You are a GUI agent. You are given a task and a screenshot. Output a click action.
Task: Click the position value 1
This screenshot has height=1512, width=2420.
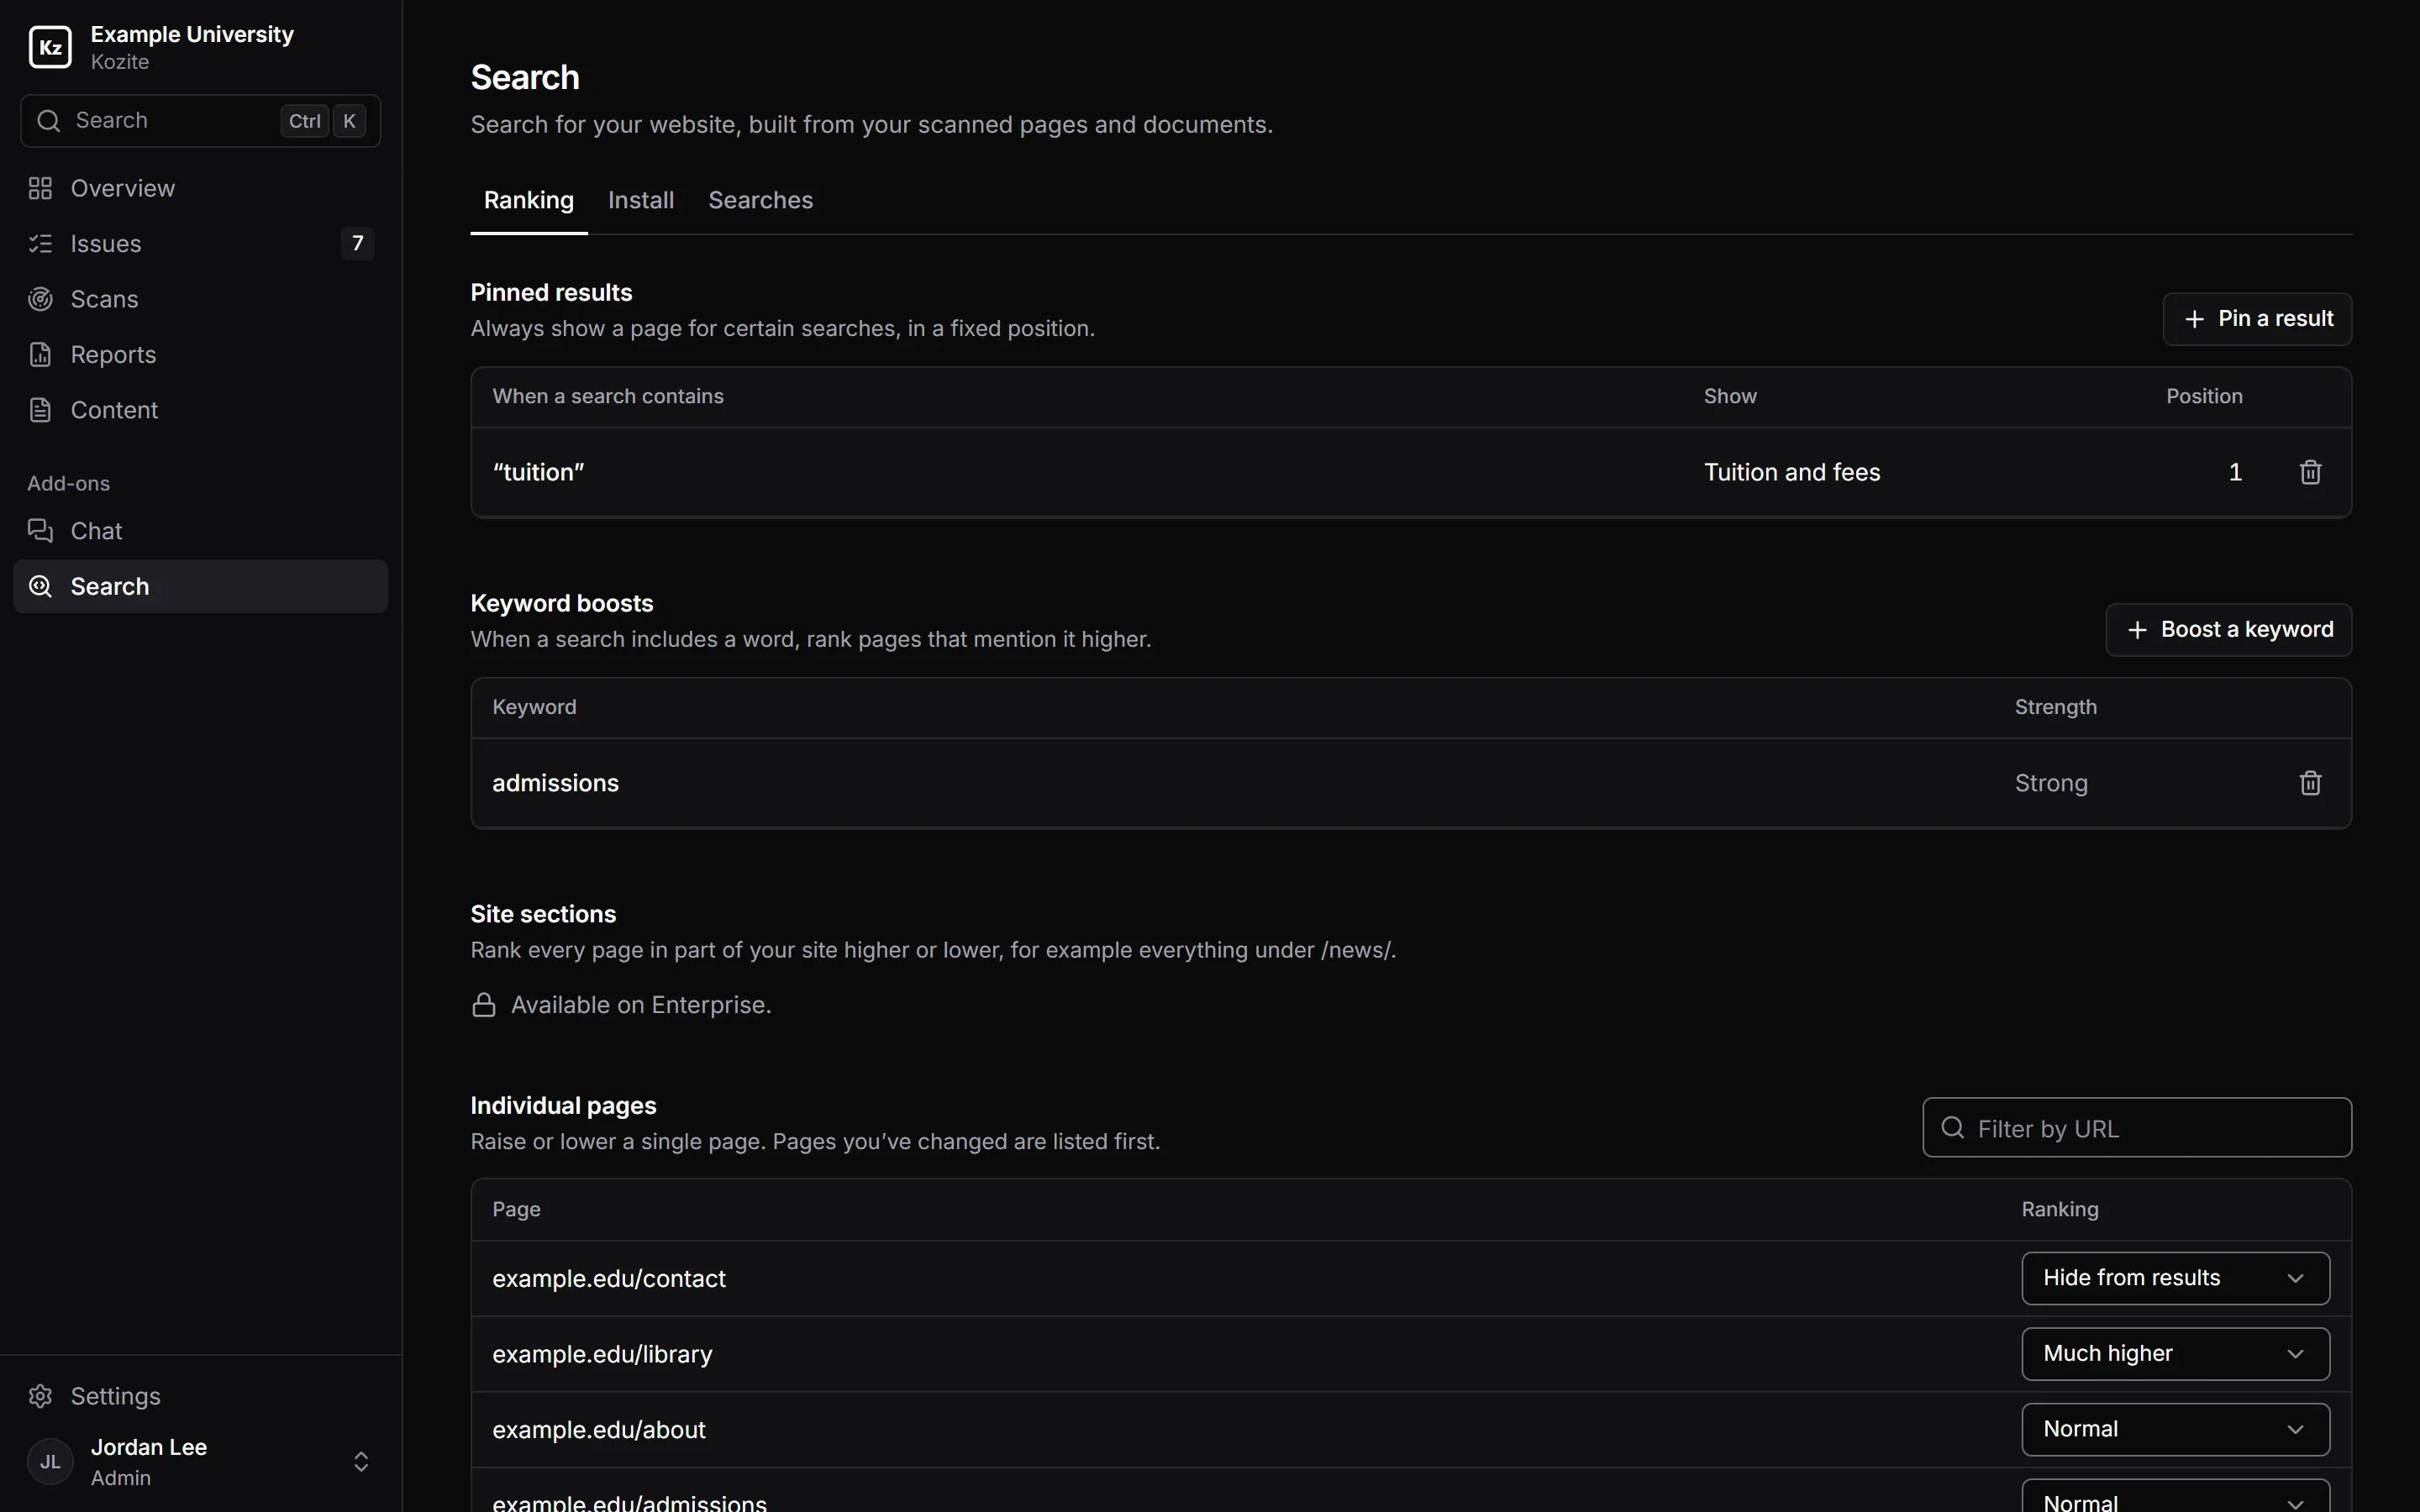click(2235, 472)
